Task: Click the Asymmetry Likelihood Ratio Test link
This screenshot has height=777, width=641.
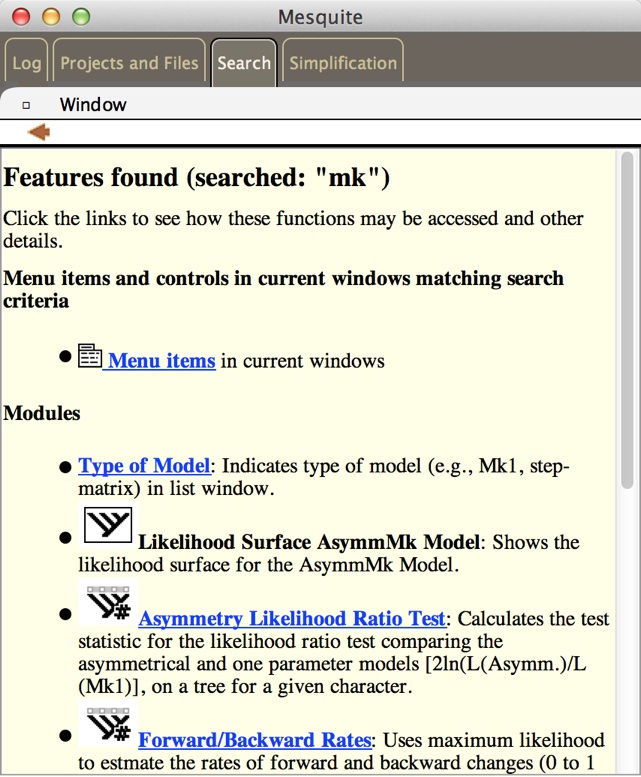Action: tap(292, 620)
